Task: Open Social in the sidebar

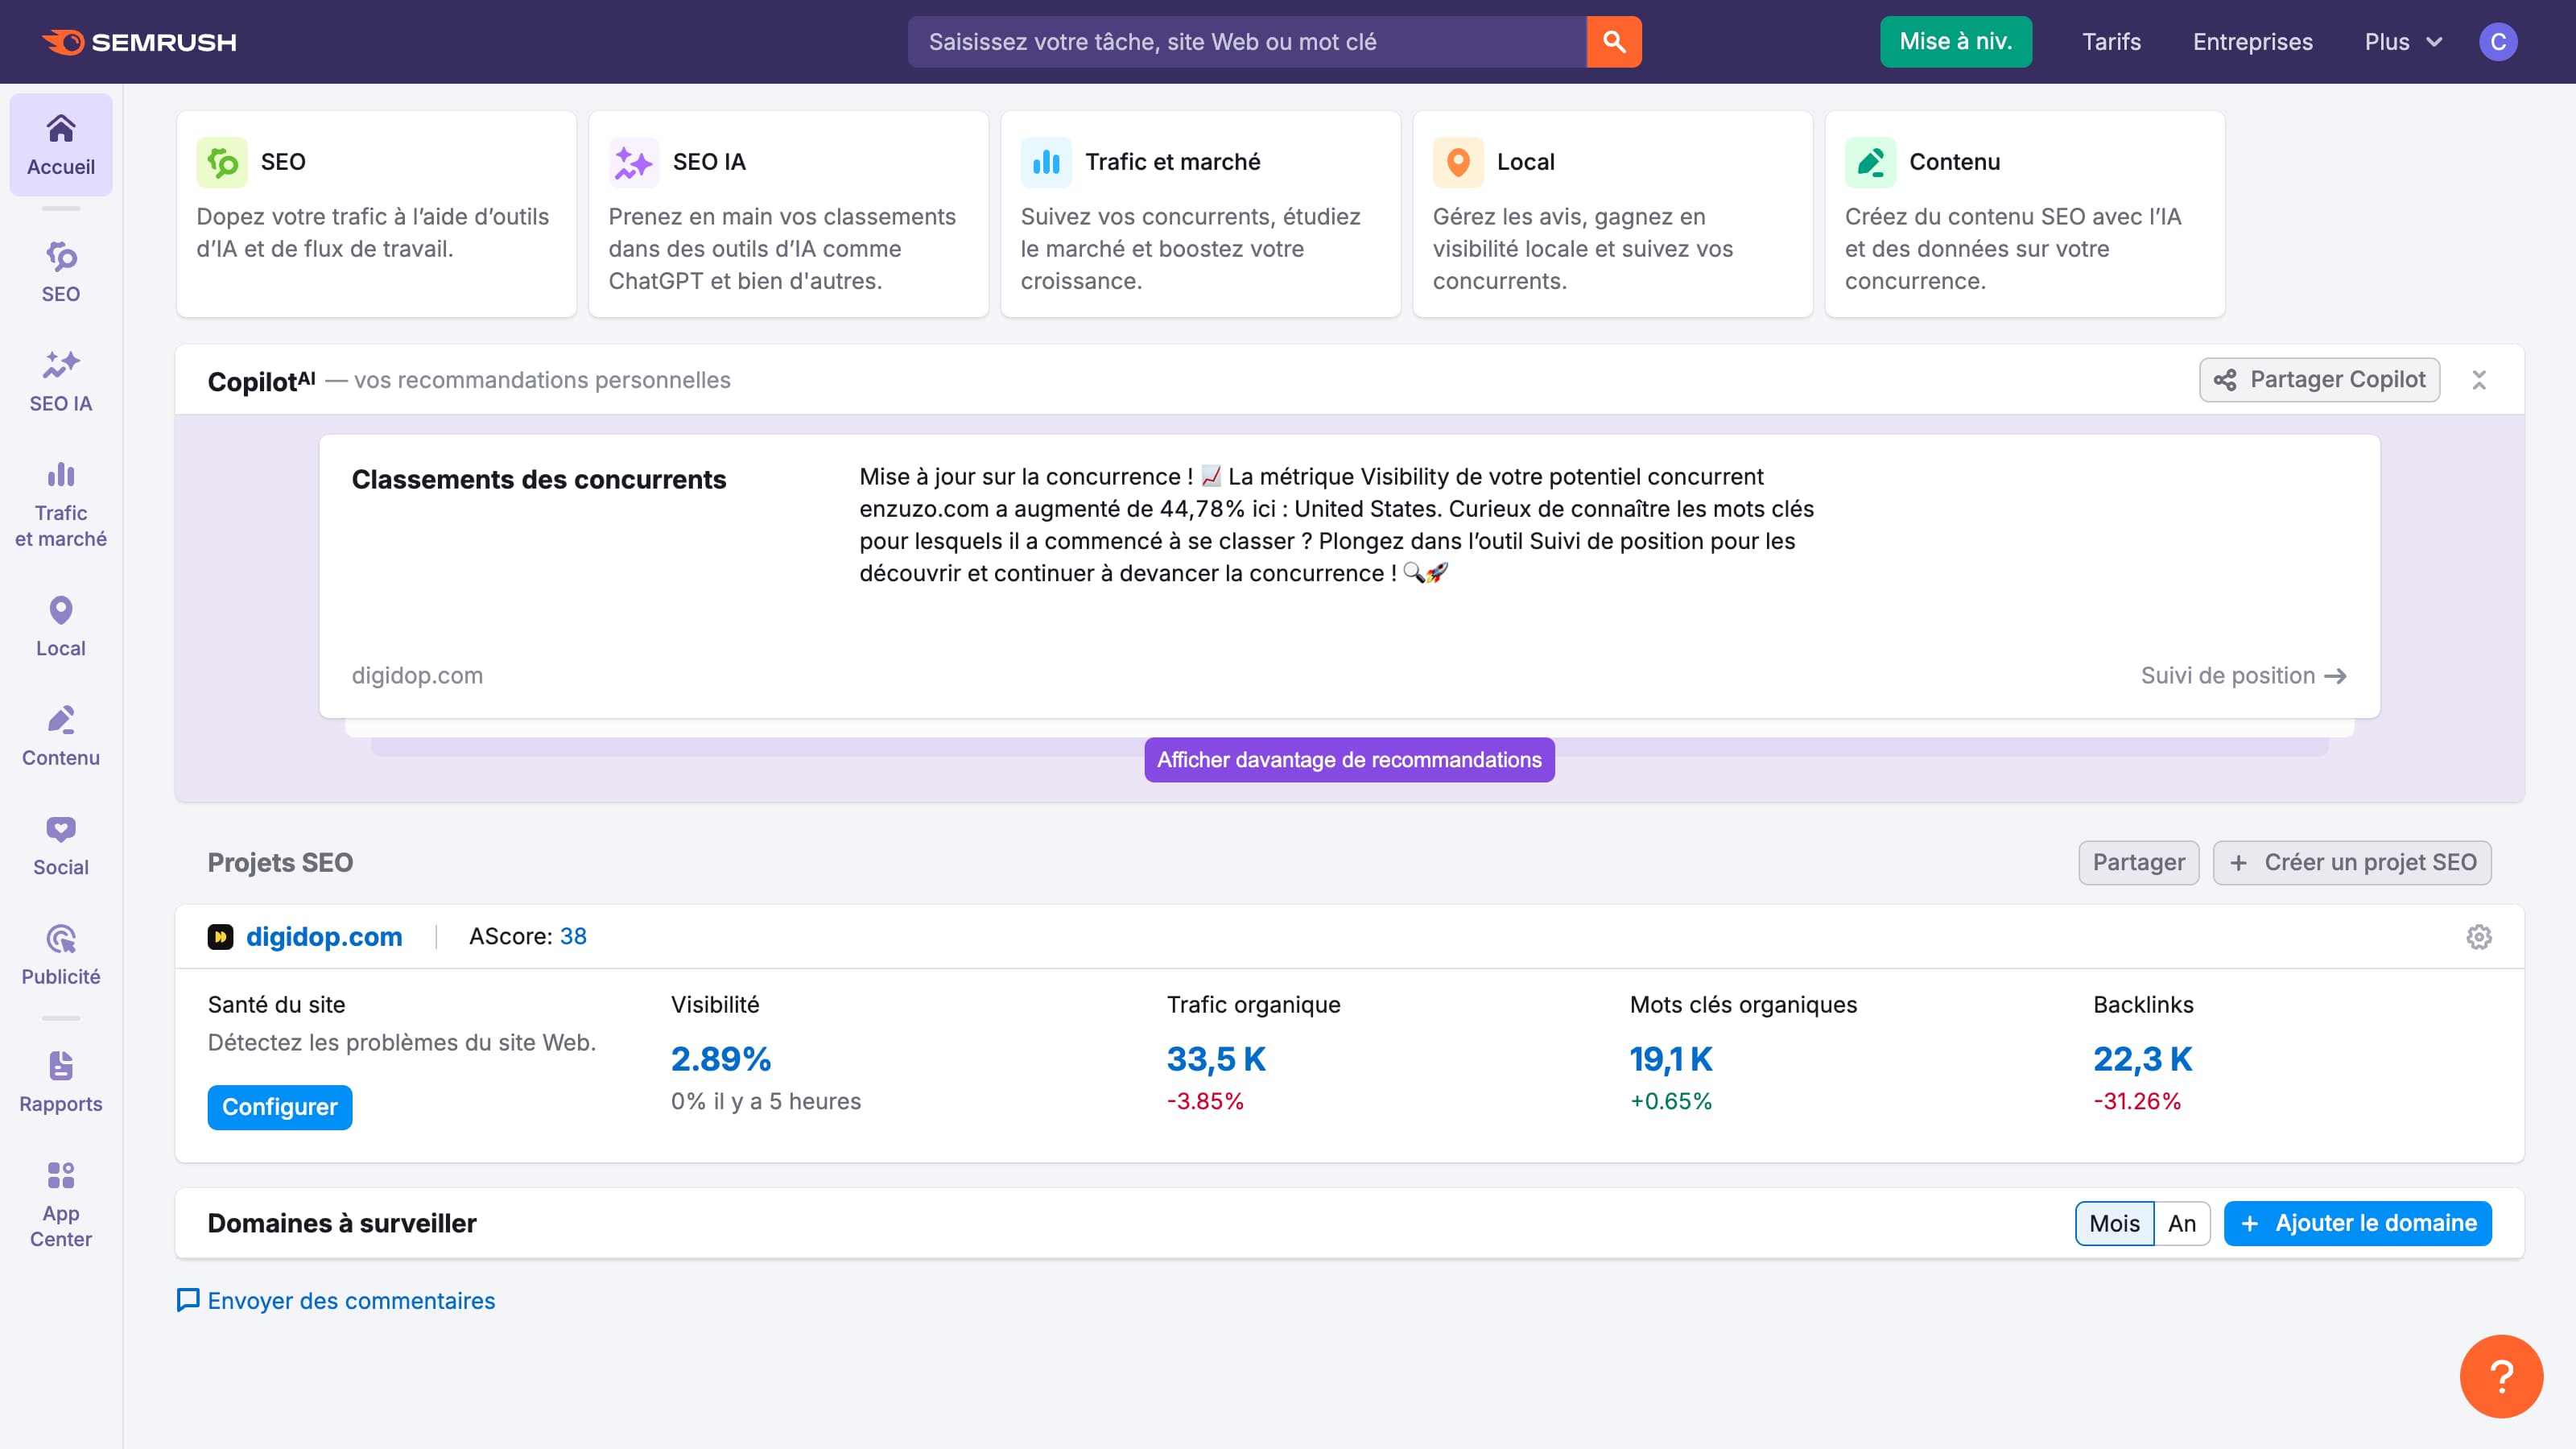Action: click(61, 845)
